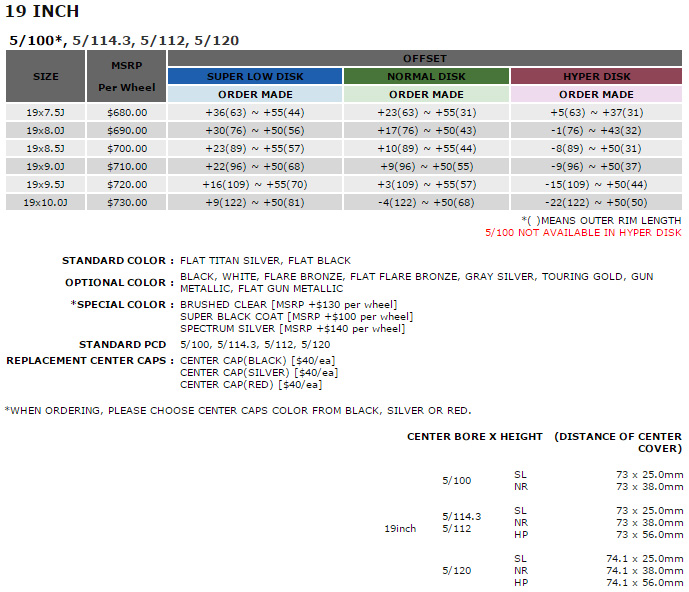Click the STANDARD COLOR label

pyautogui.click(x=118, y=260)
